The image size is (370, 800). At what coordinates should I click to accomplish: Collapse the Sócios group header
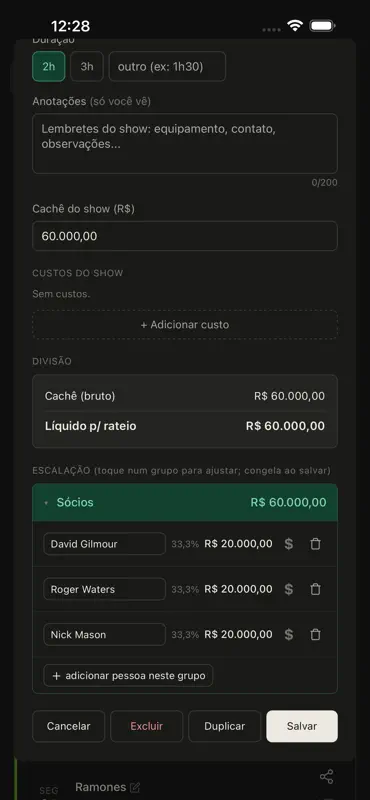185,503
